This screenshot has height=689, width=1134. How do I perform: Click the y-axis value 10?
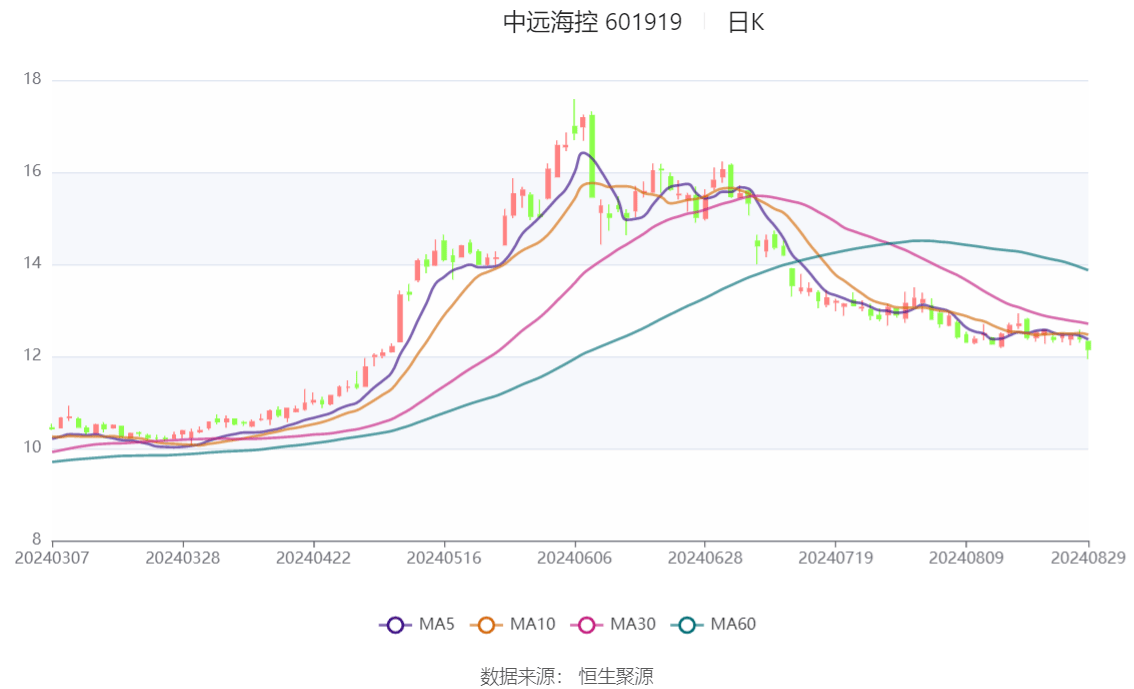click(x=33, y=447)
